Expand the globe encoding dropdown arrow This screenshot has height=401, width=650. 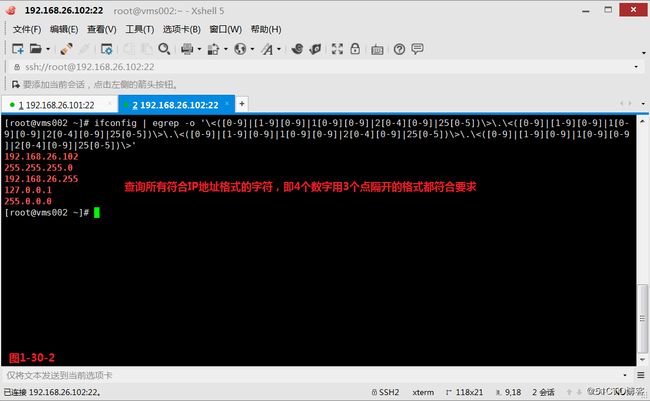pos(252,49)
